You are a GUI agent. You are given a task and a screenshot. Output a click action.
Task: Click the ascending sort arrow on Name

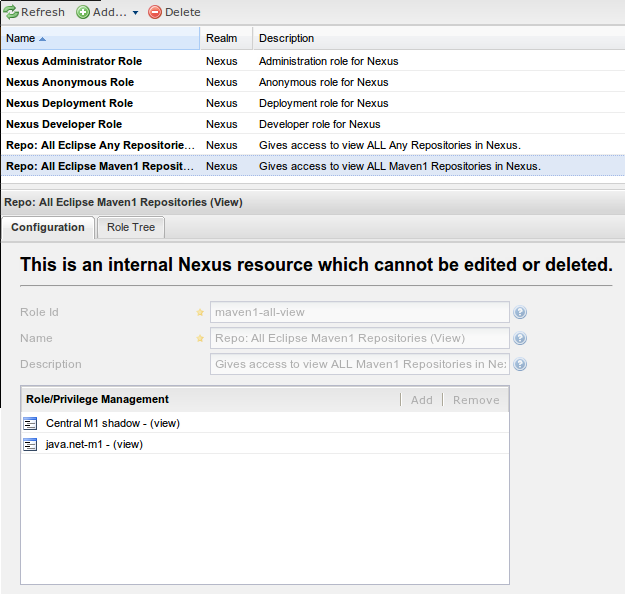[x=42, y=39]
